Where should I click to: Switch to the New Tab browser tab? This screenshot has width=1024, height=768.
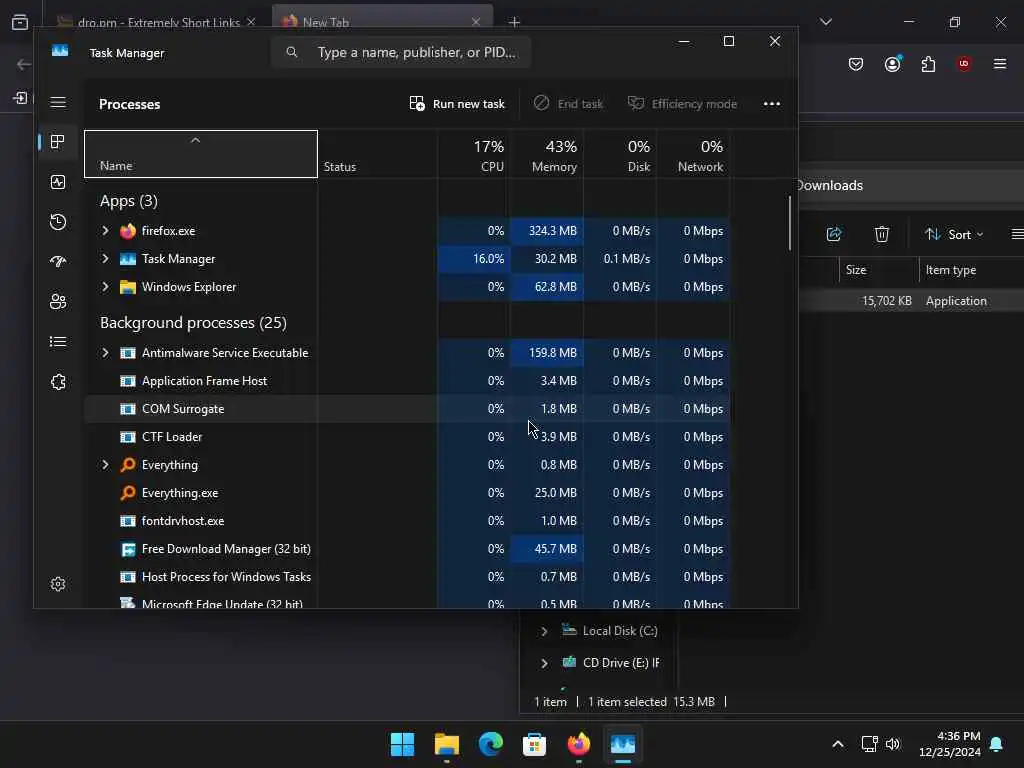pyautogui.click(x=382, y=21)
